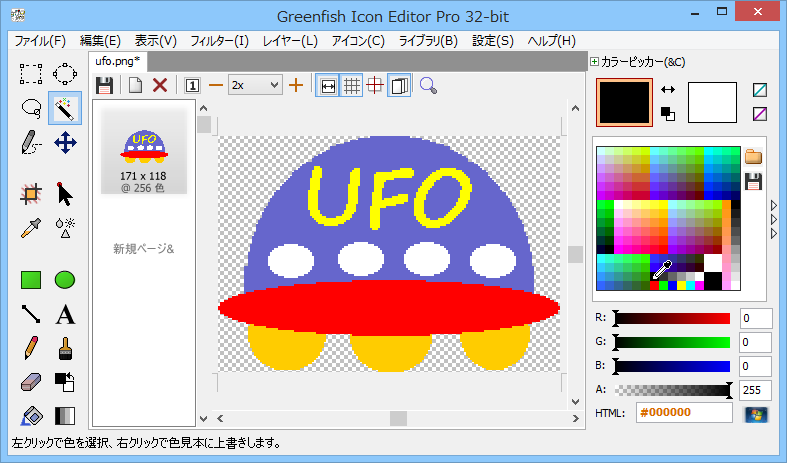Open the 2x zoom level dropdown

(255, 85)
